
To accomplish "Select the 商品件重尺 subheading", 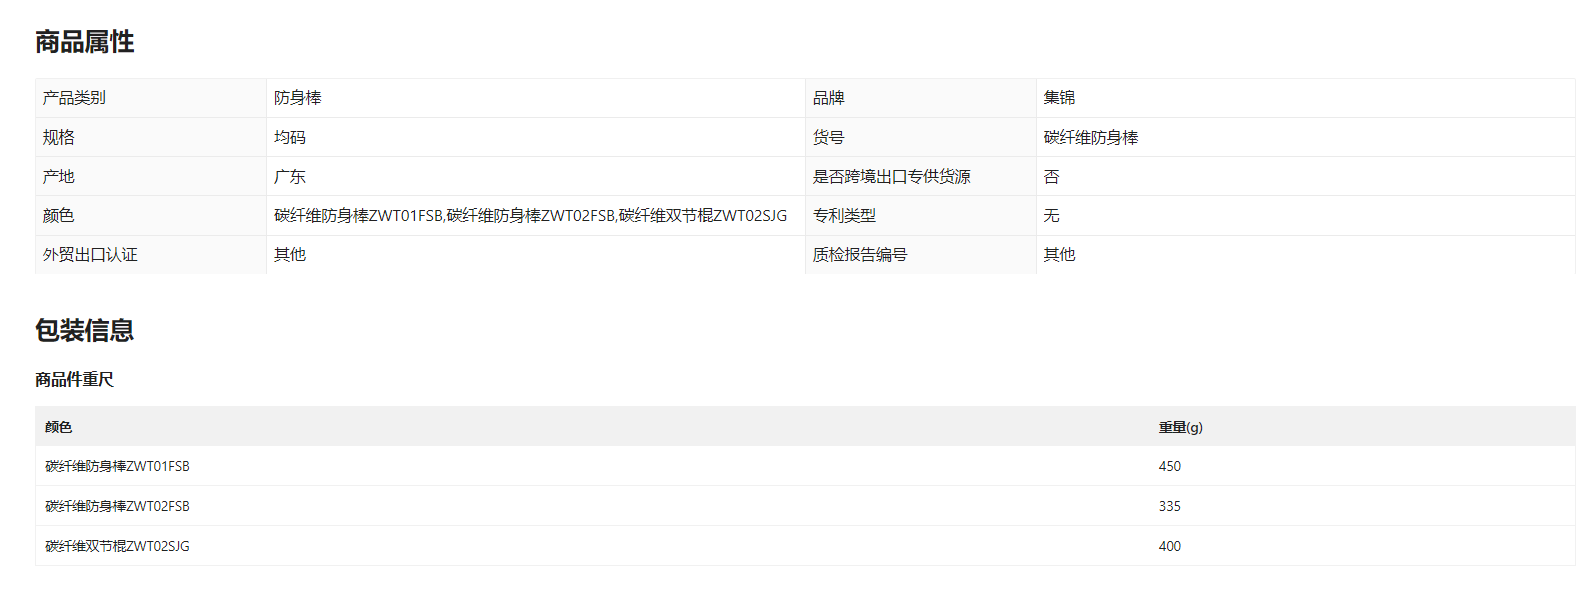I will (x=74, y=380).
